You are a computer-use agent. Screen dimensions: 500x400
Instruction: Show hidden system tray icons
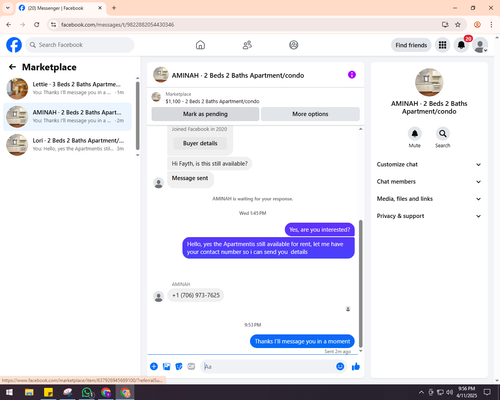(421, 392)
